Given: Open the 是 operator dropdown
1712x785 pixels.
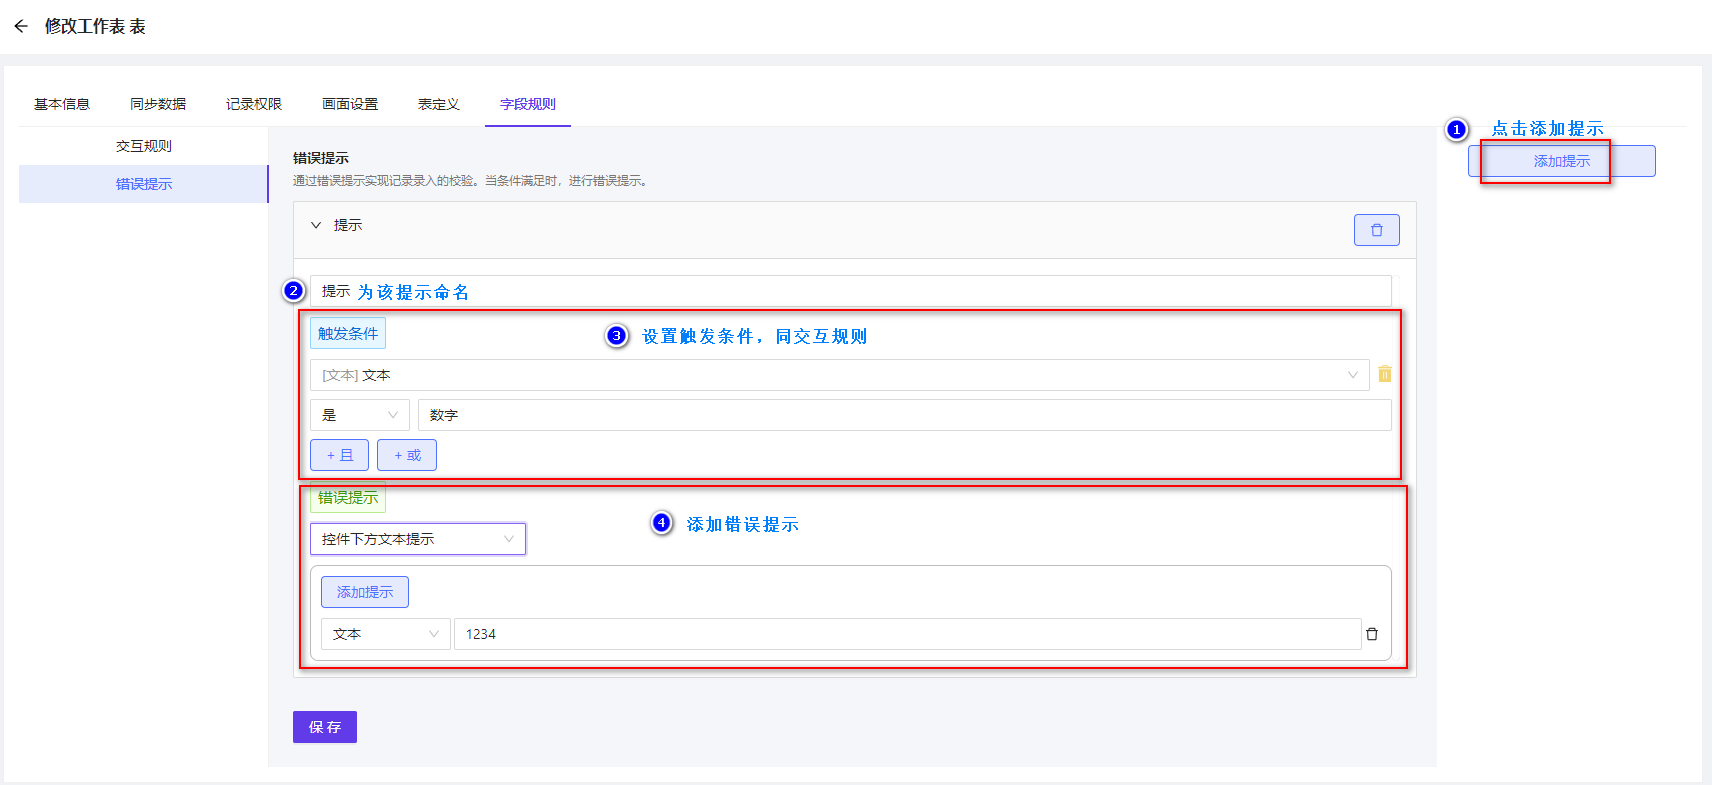Looking at the screenshot, I should click(359, 415).
